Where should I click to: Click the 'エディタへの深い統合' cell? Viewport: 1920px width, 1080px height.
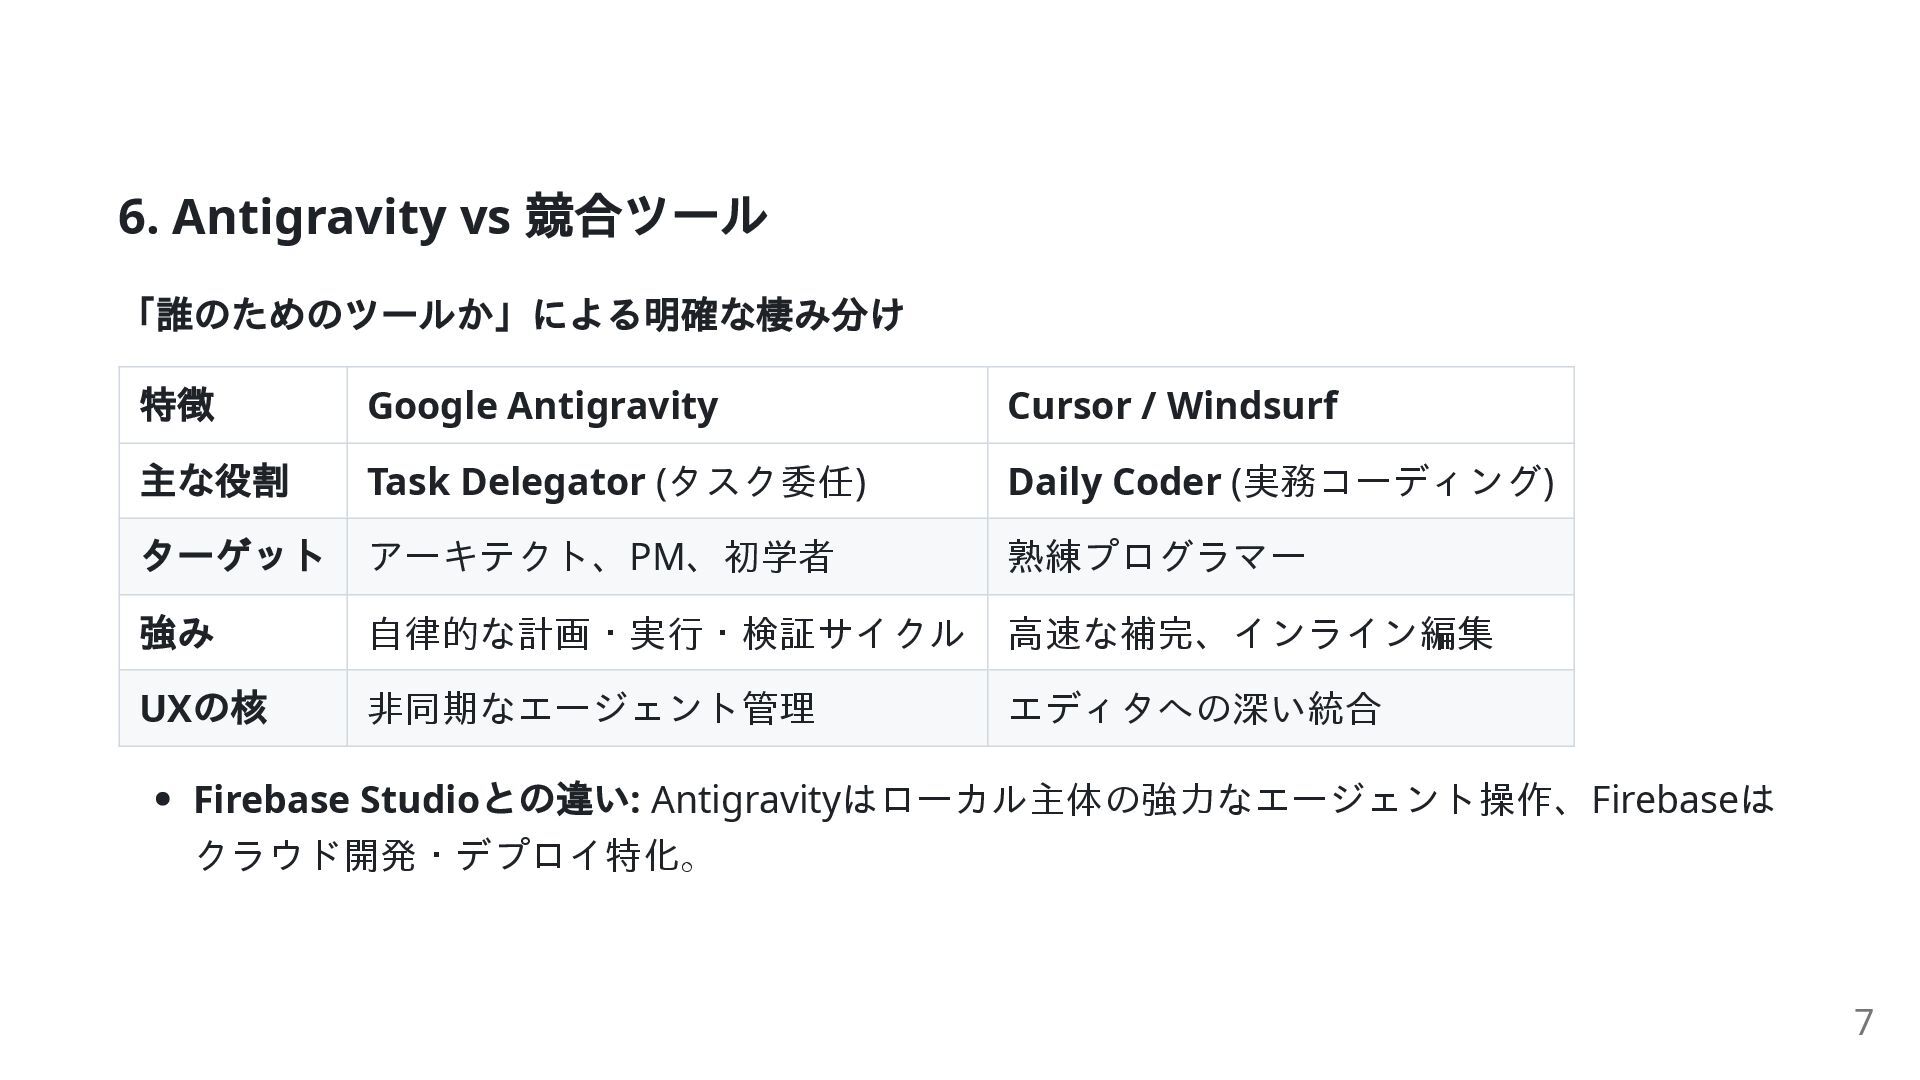1194,708
